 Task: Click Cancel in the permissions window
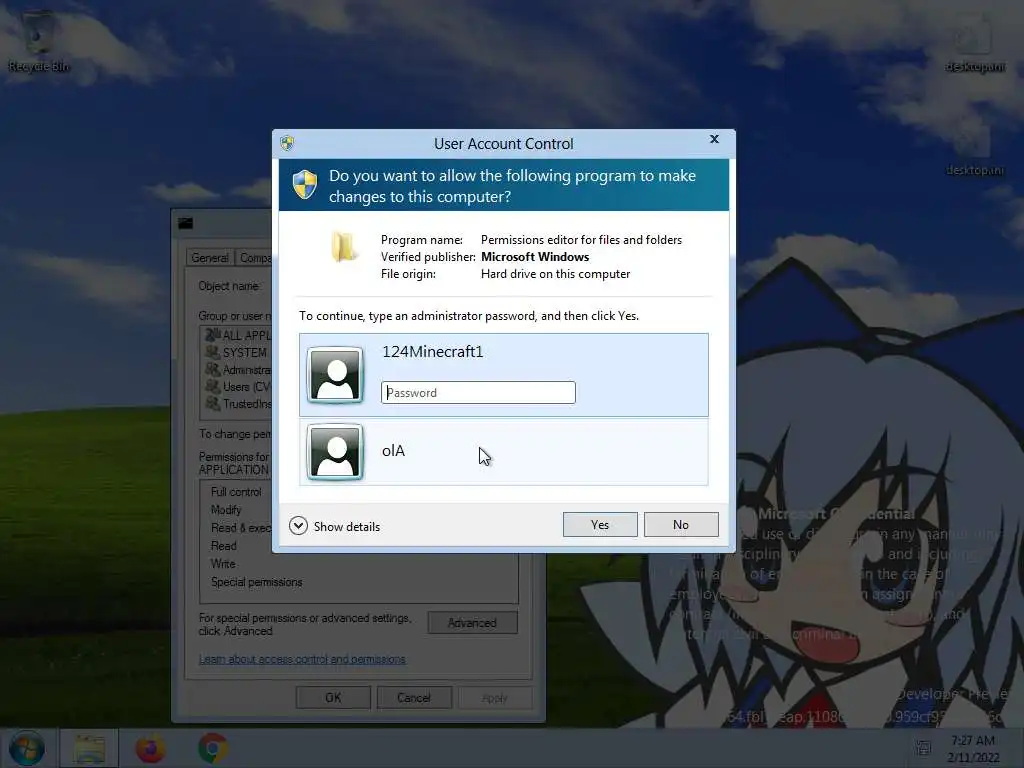(414, 697)
